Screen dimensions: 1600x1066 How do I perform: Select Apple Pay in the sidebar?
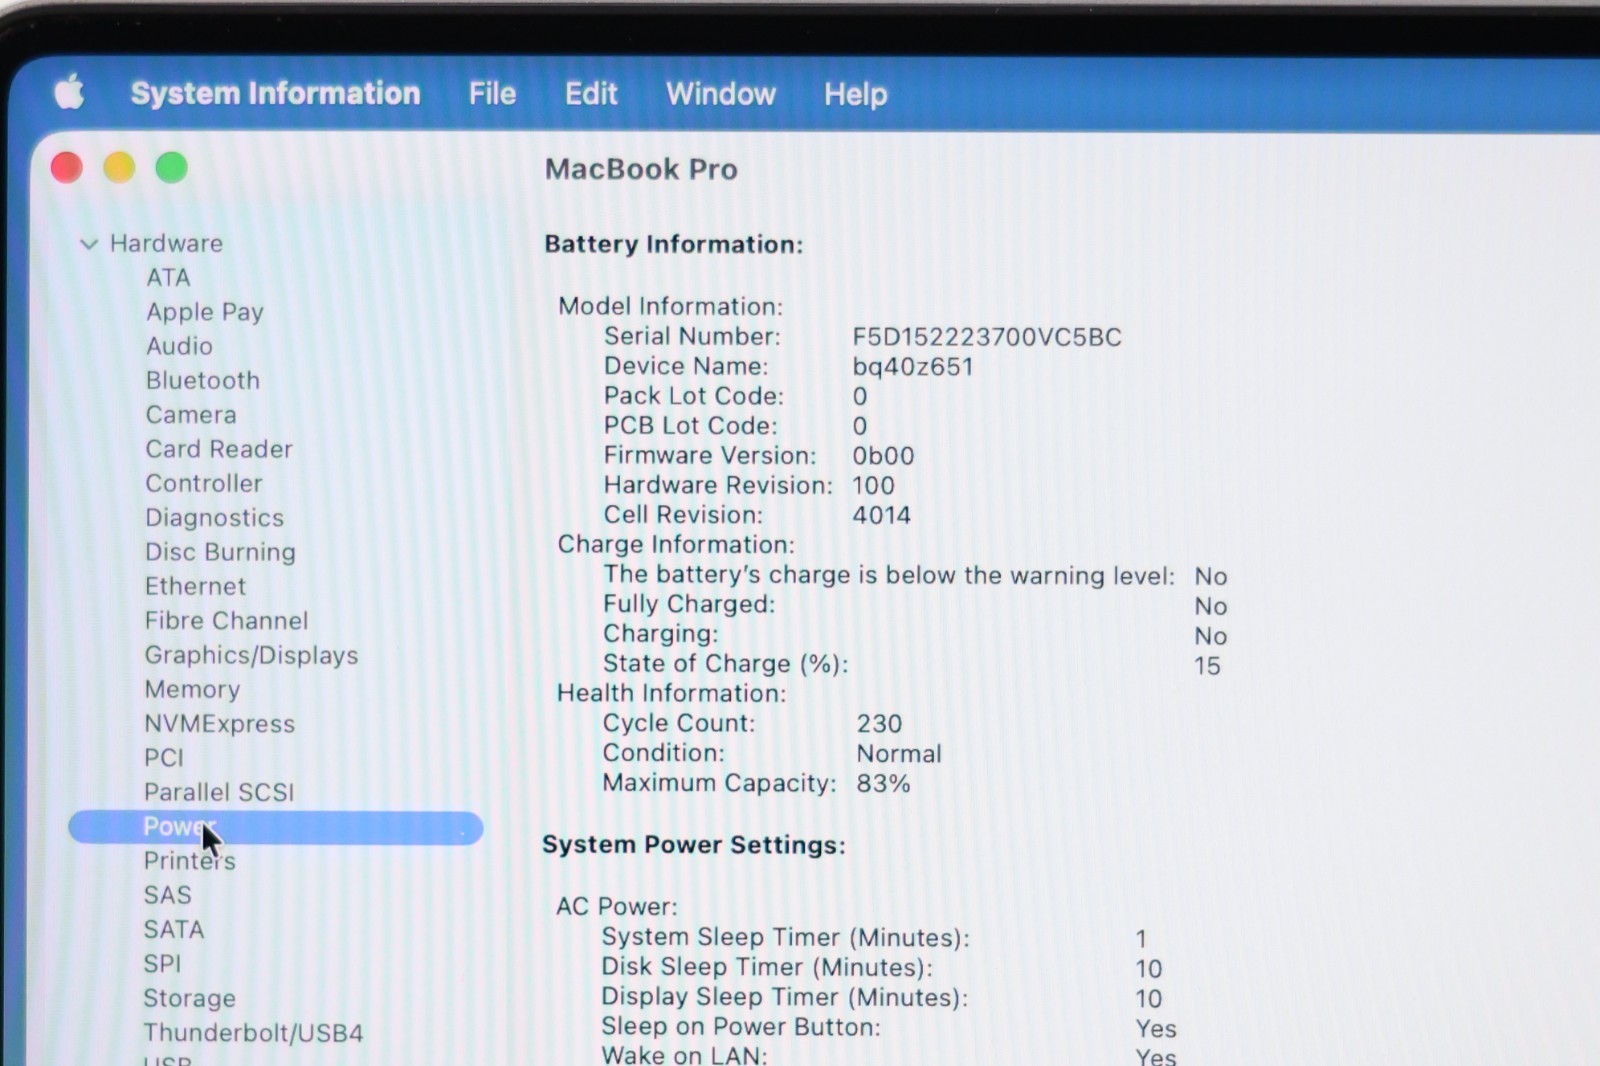205,312
